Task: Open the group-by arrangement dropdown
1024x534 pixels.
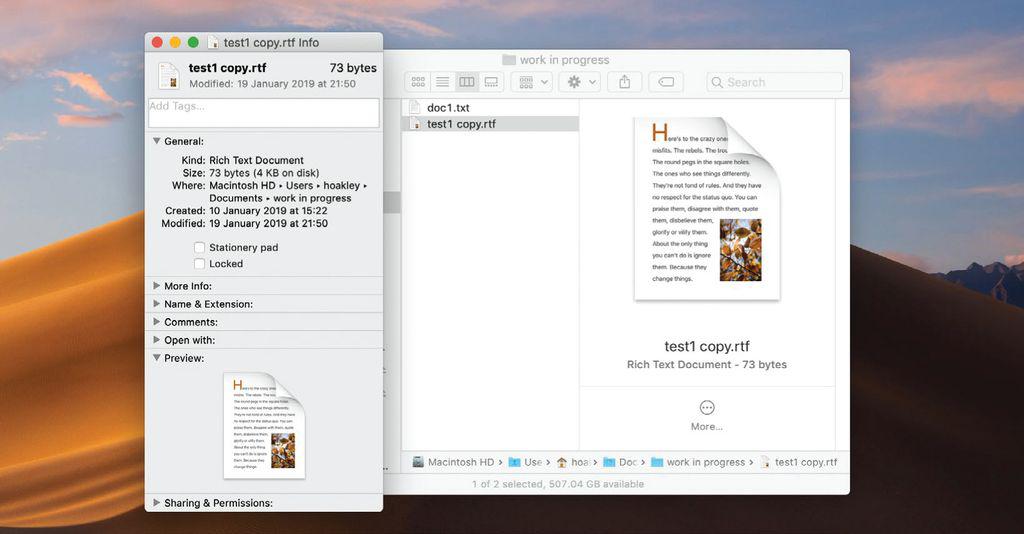Action: pos(532,82)
